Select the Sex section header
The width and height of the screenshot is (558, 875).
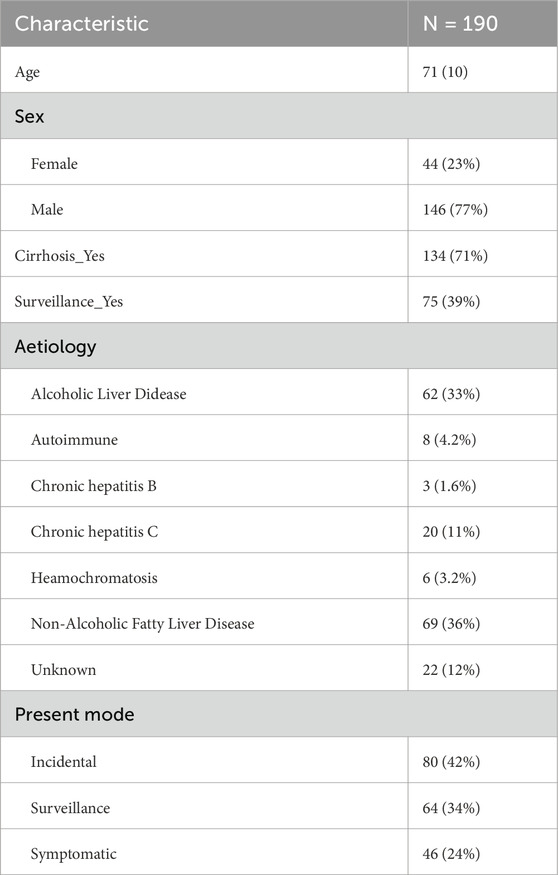[x=279, y=116]
